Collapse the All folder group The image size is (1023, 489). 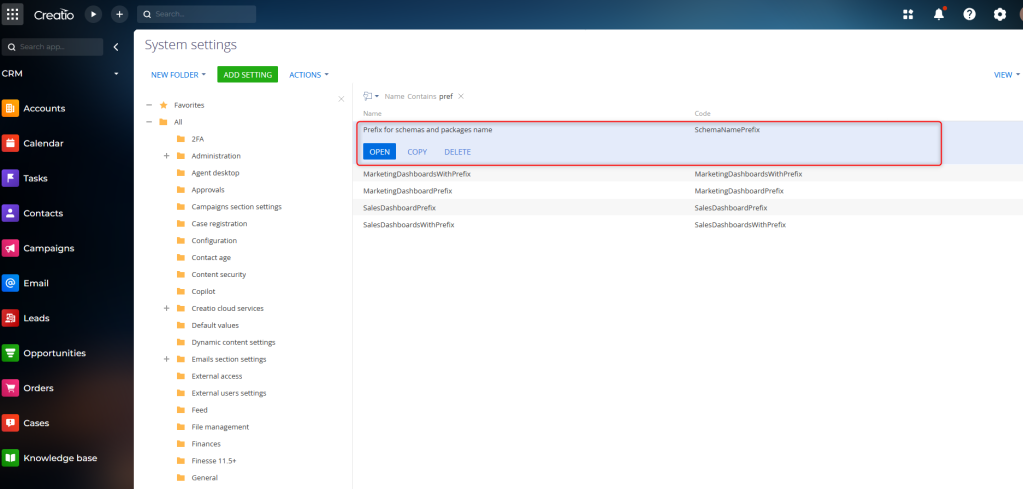point(149,122)
